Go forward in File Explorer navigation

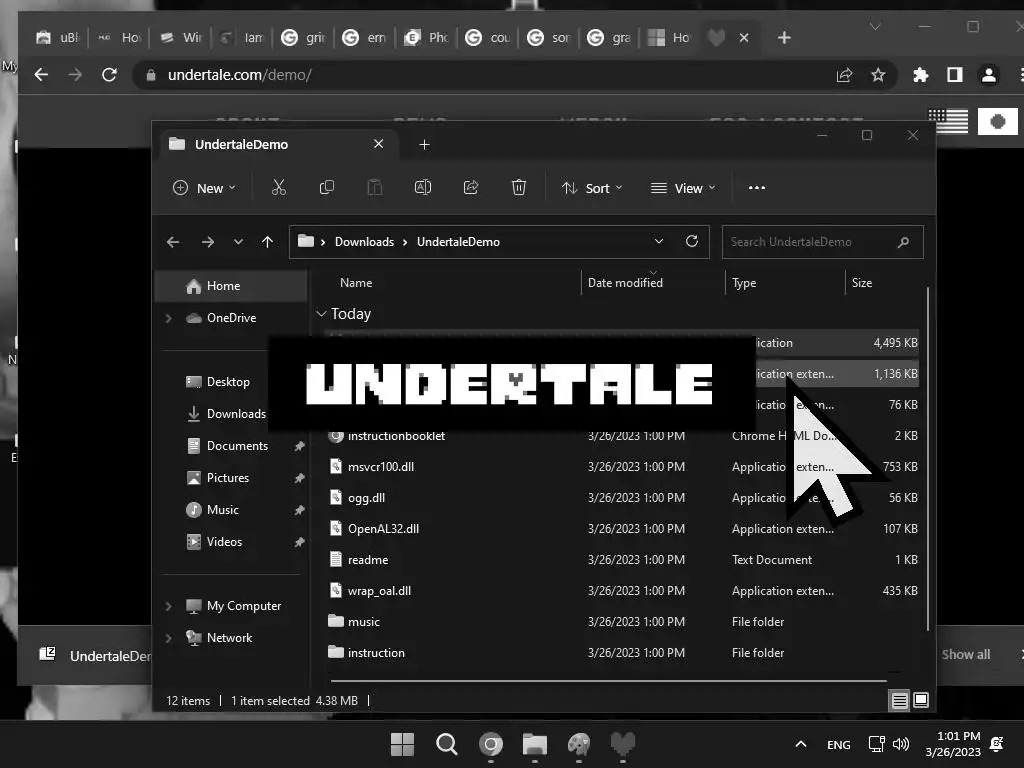[x=208, y=242]
